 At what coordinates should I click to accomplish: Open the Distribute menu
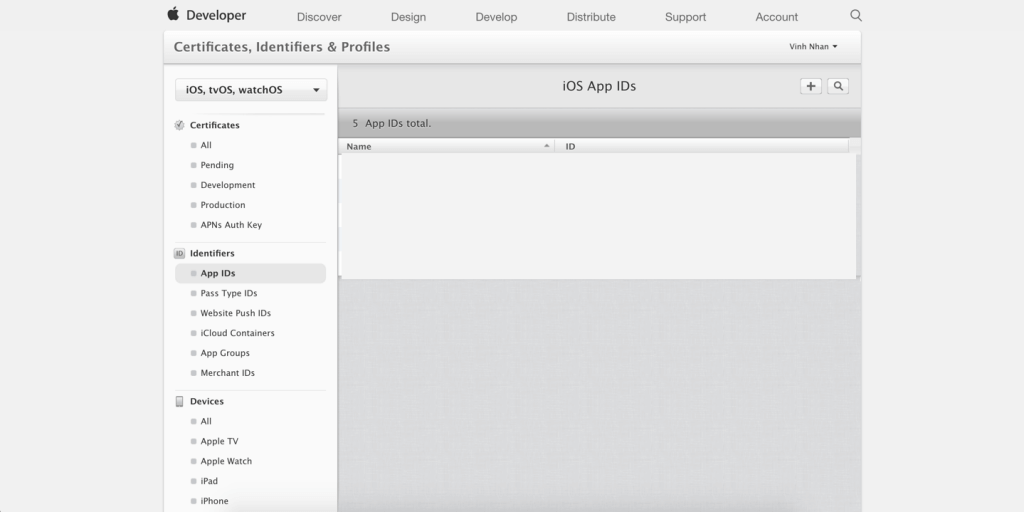591,17
